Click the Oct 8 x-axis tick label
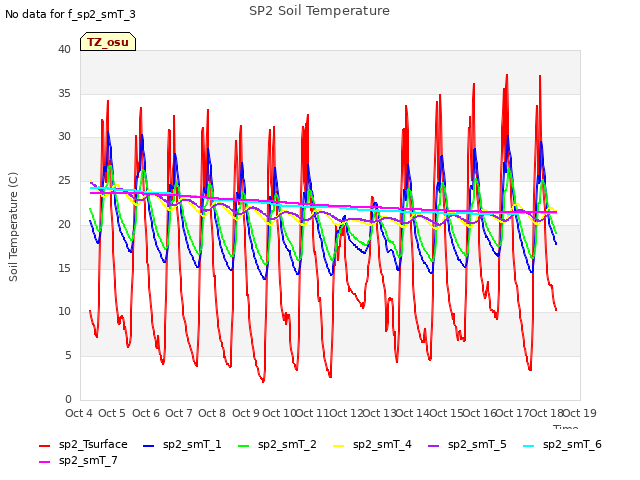Viewport: 640px width, 480px height. pyautogui.click(x=212, y=413)
